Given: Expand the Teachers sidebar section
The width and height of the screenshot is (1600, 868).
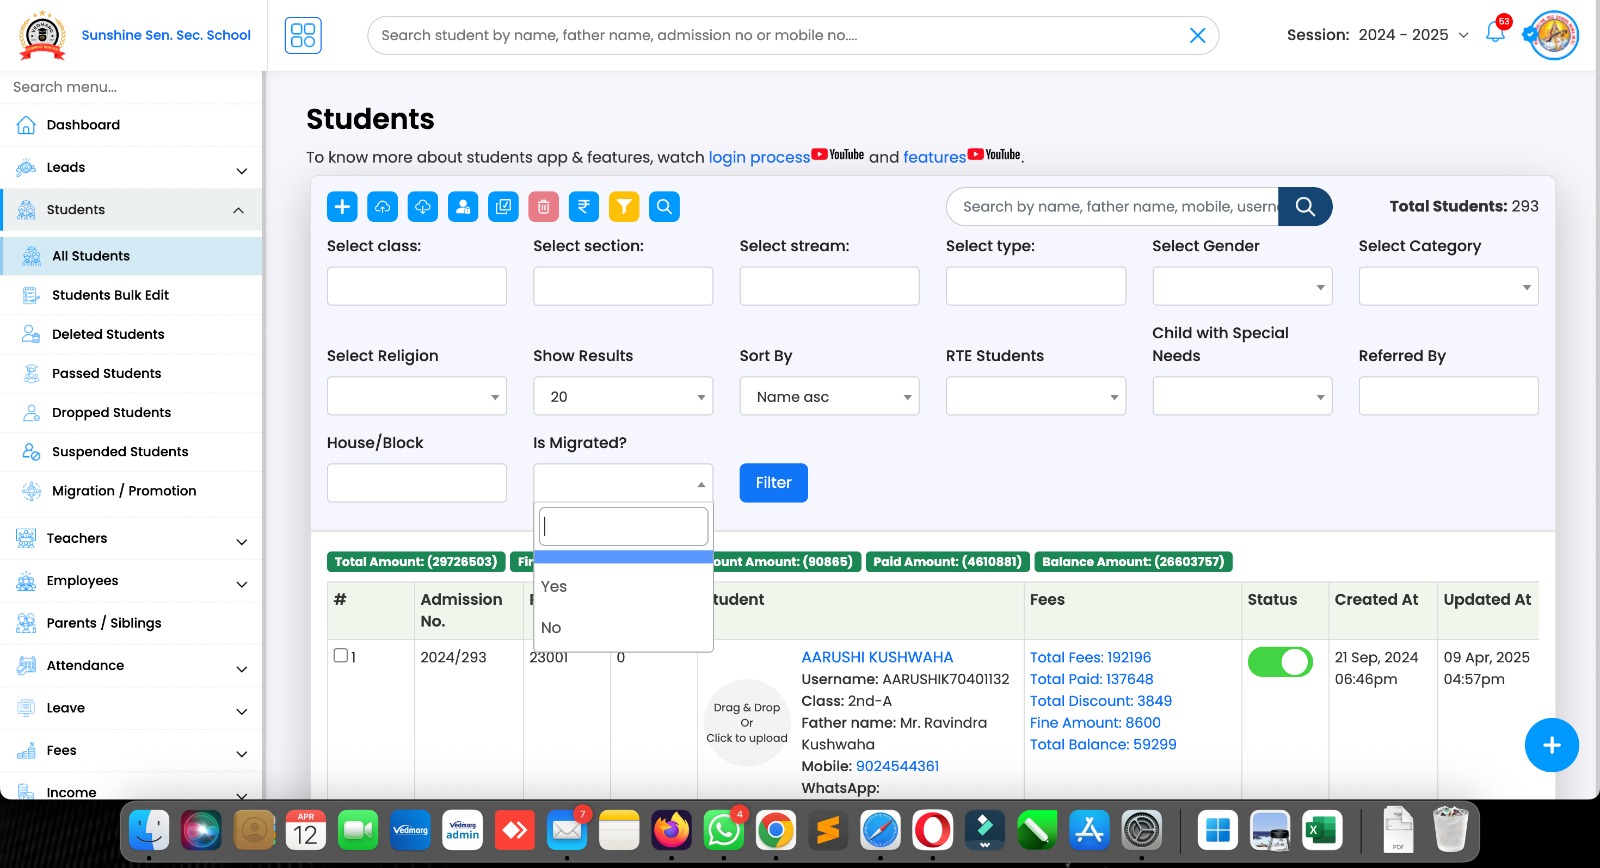Looking at the screenshot, I should [131, 538].
